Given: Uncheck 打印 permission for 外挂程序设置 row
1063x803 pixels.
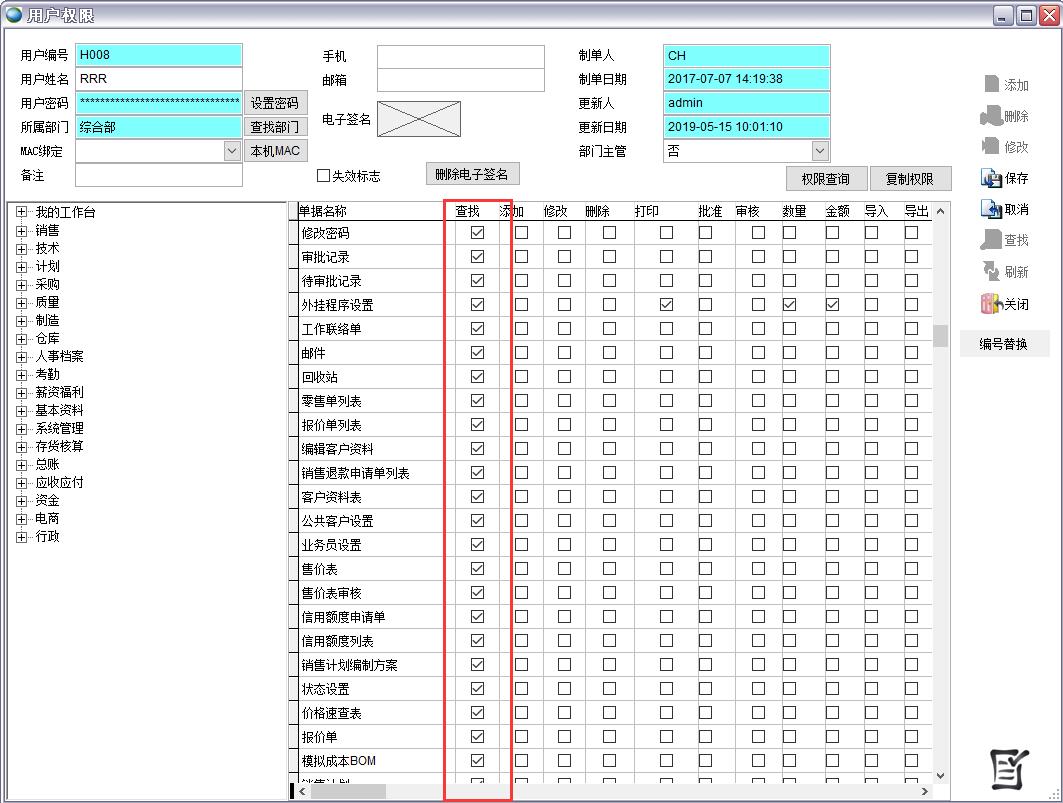Looking at the screenshot, I should 666,304.
